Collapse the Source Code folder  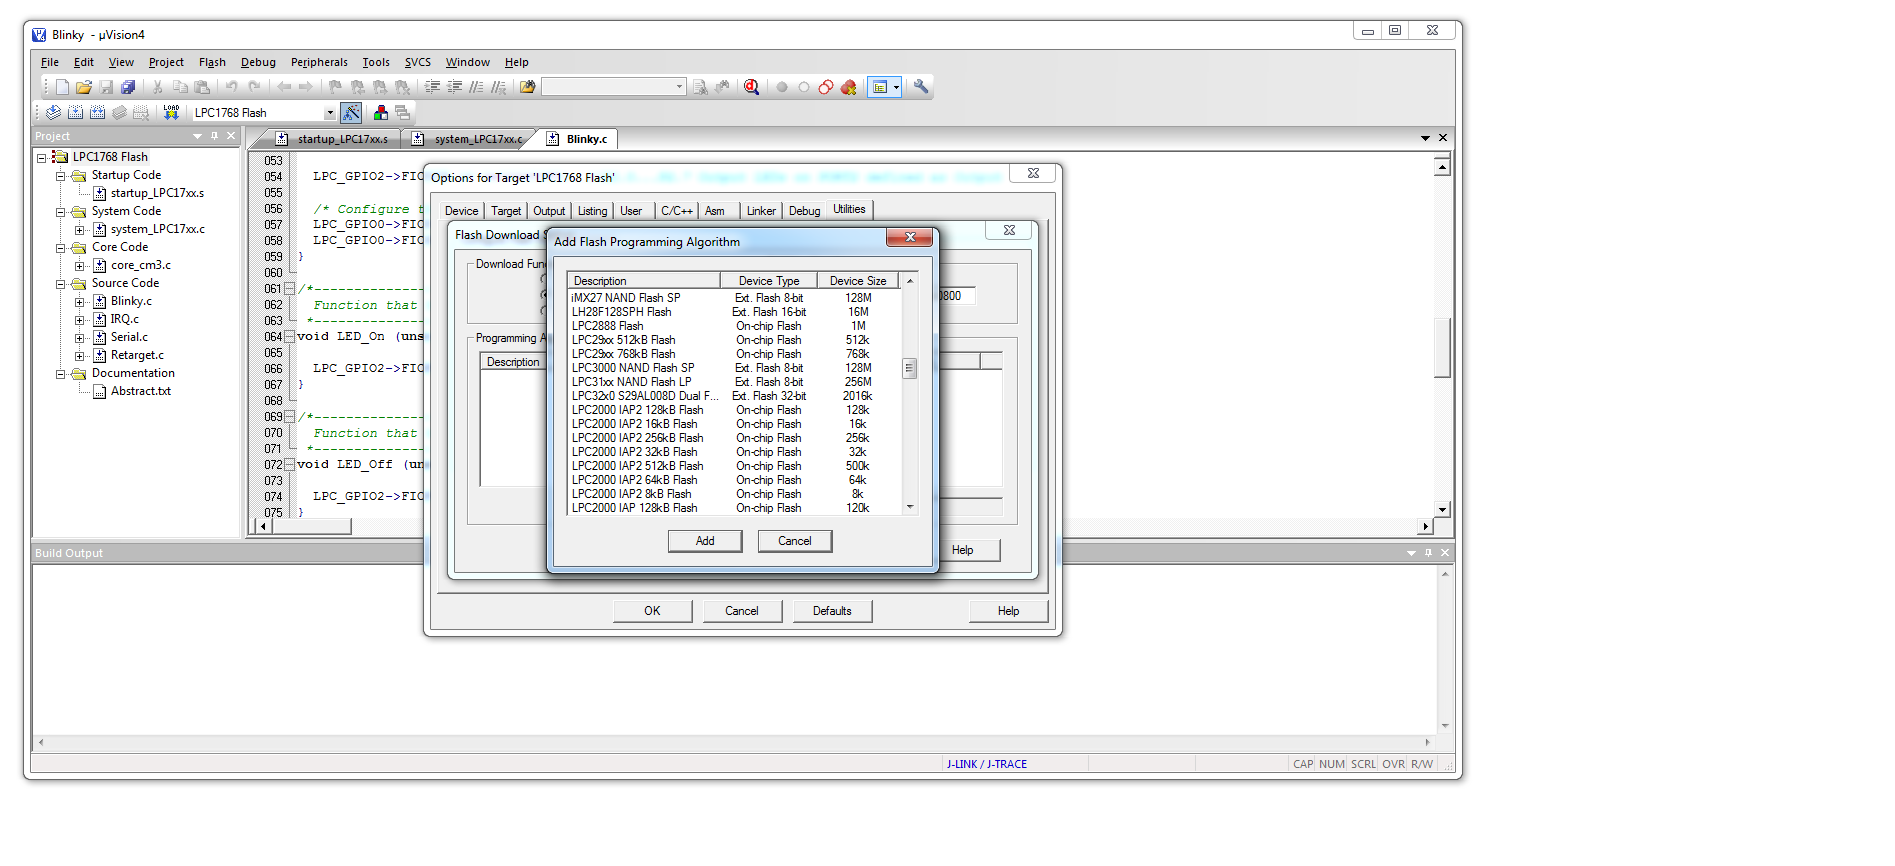click(x=60, y=284)
